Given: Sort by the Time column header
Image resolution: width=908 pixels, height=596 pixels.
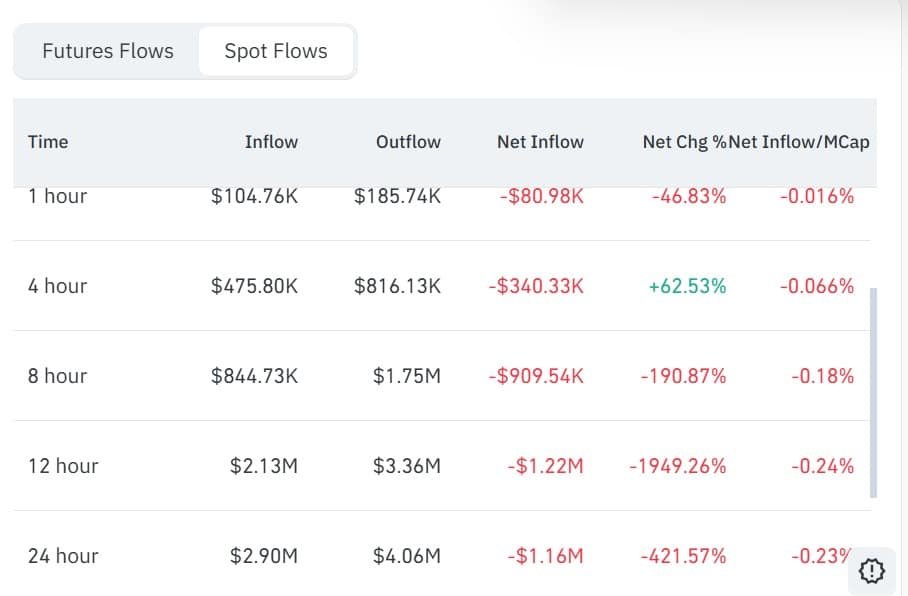Looking at the screenshot, I should point(48,142).
